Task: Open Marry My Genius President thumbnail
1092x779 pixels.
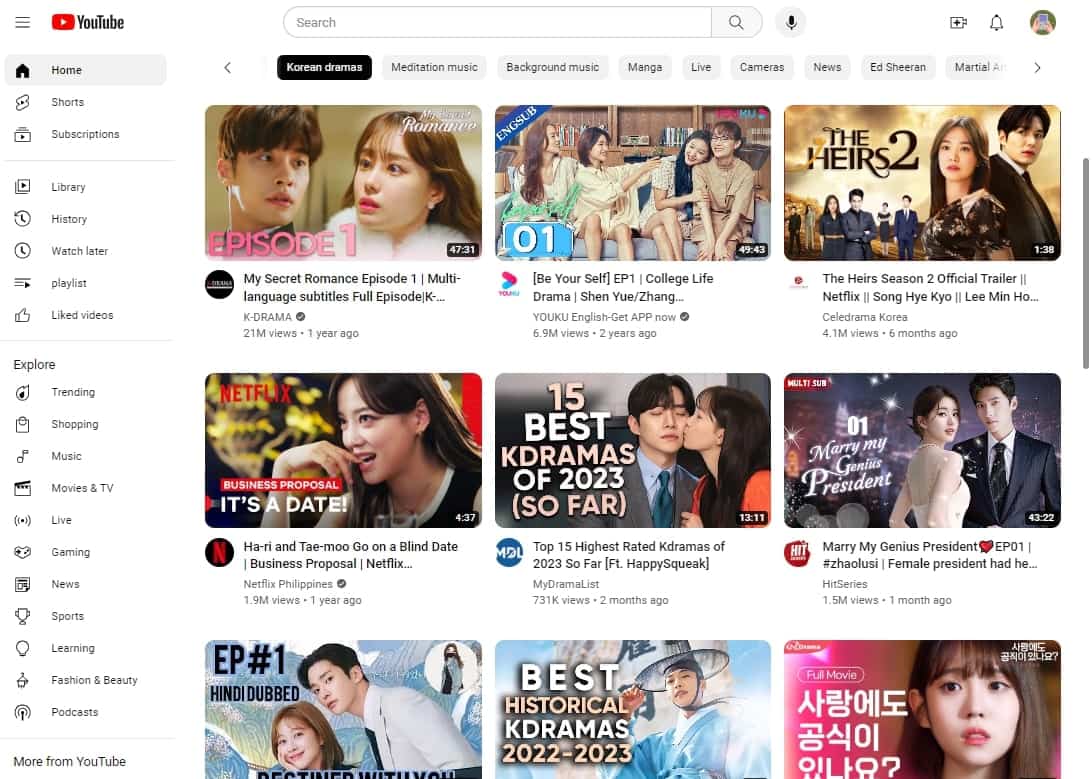Action: pyautogui.click(x=923, y=450)
